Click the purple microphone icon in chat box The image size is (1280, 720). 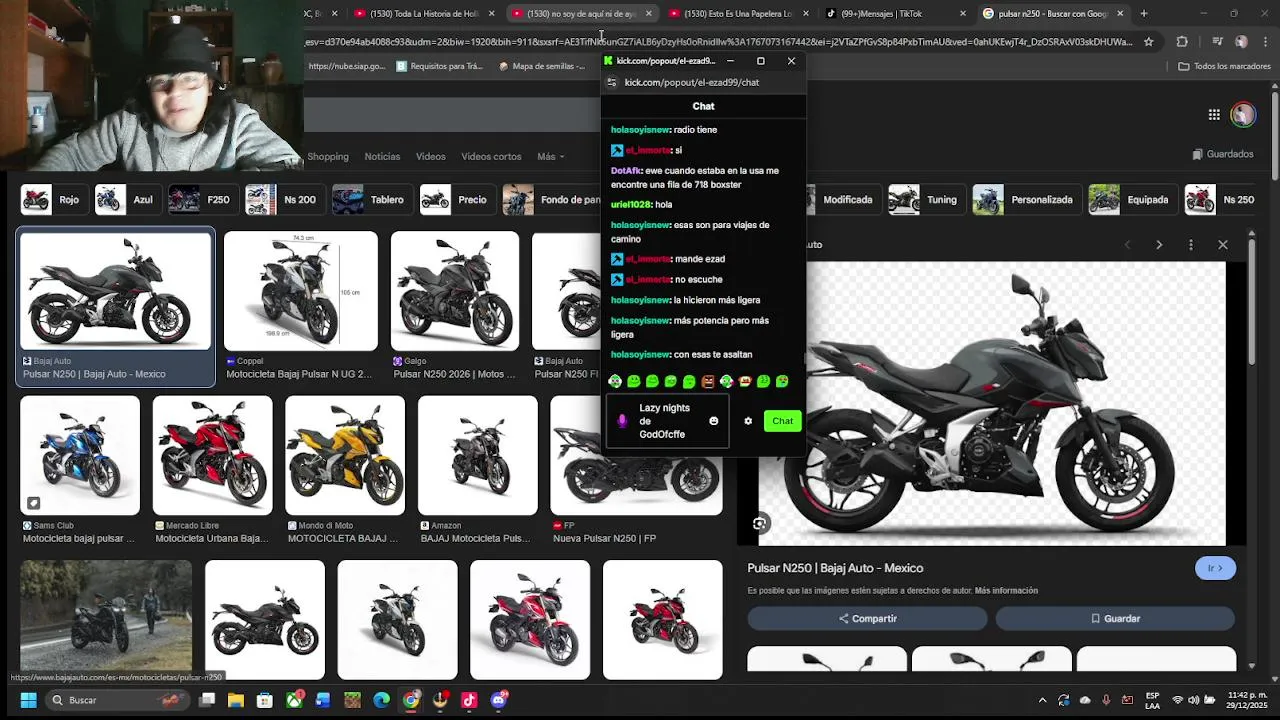622,421
